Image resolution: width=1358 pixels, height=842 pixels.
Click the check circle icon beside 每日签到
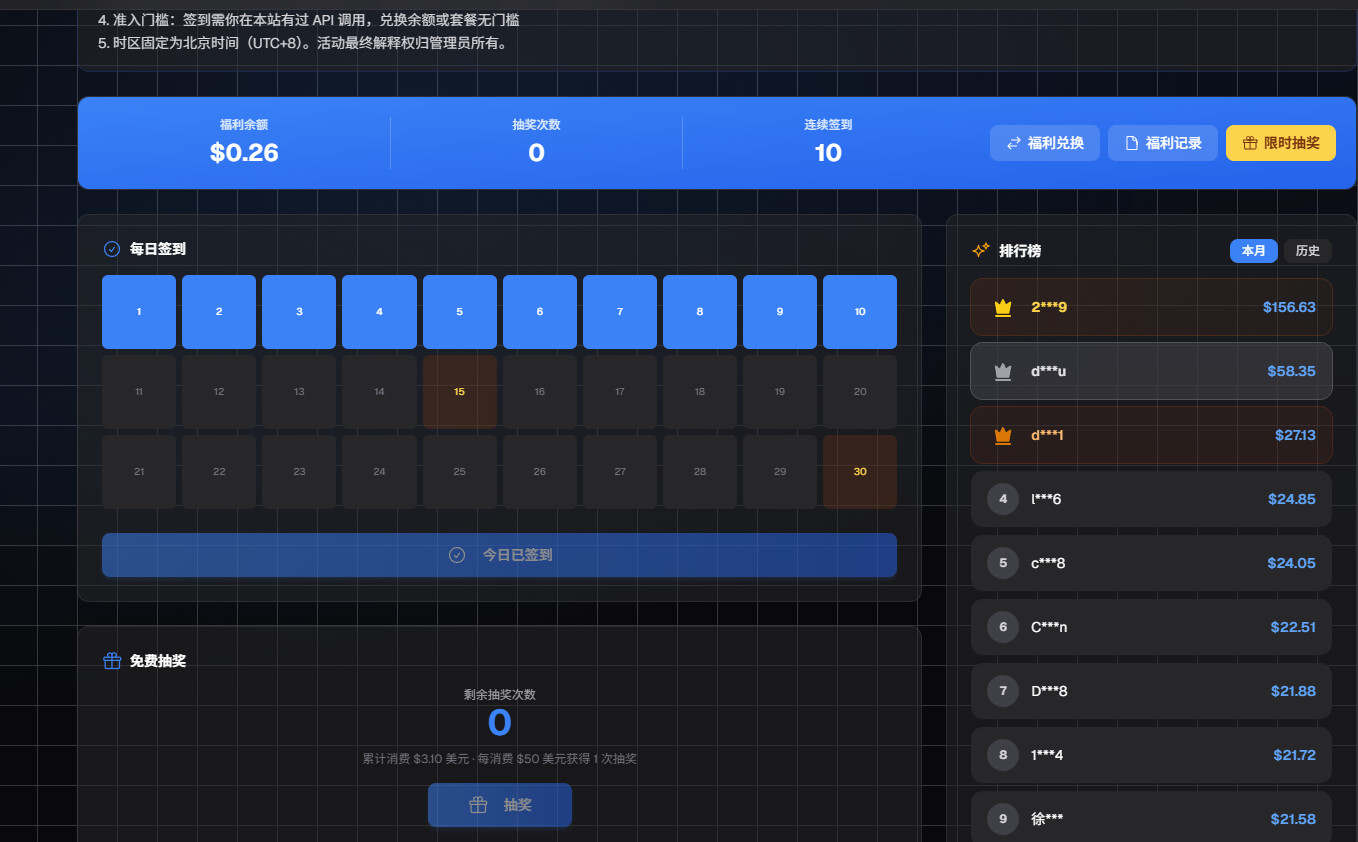click(x=112, y=249)
